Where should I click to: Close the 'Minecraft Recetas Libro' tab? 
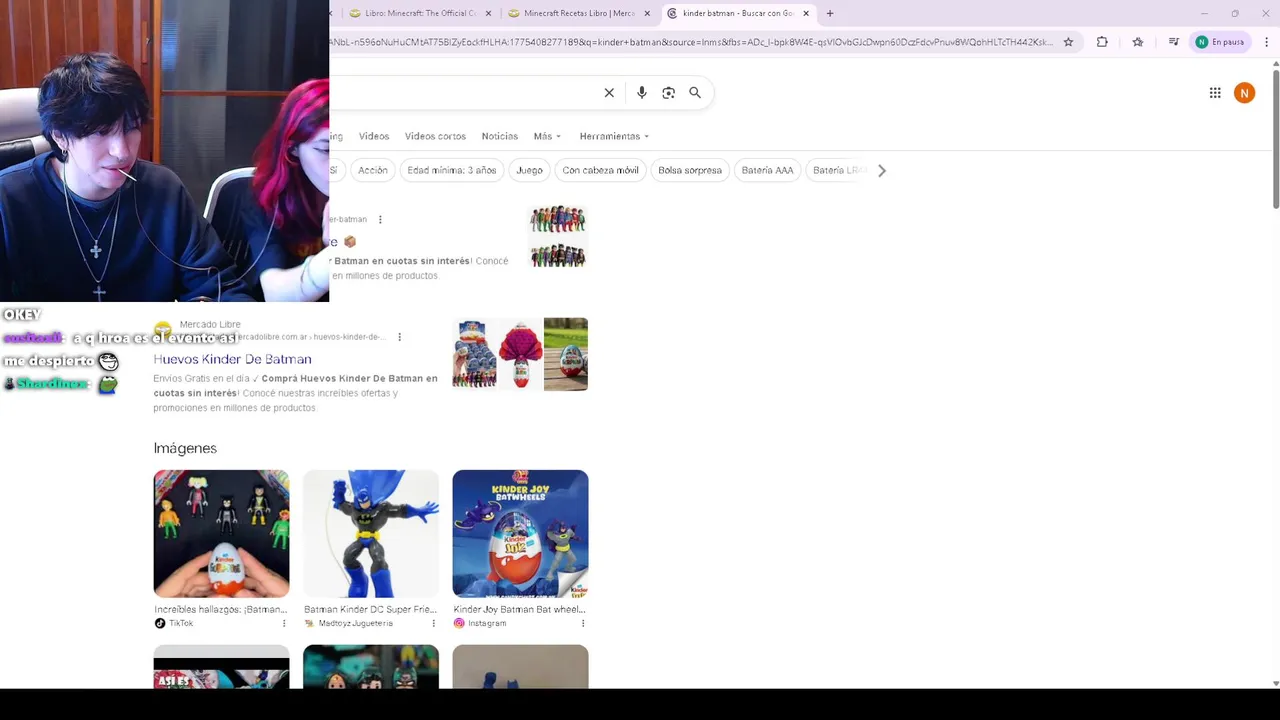click(647, 13)
